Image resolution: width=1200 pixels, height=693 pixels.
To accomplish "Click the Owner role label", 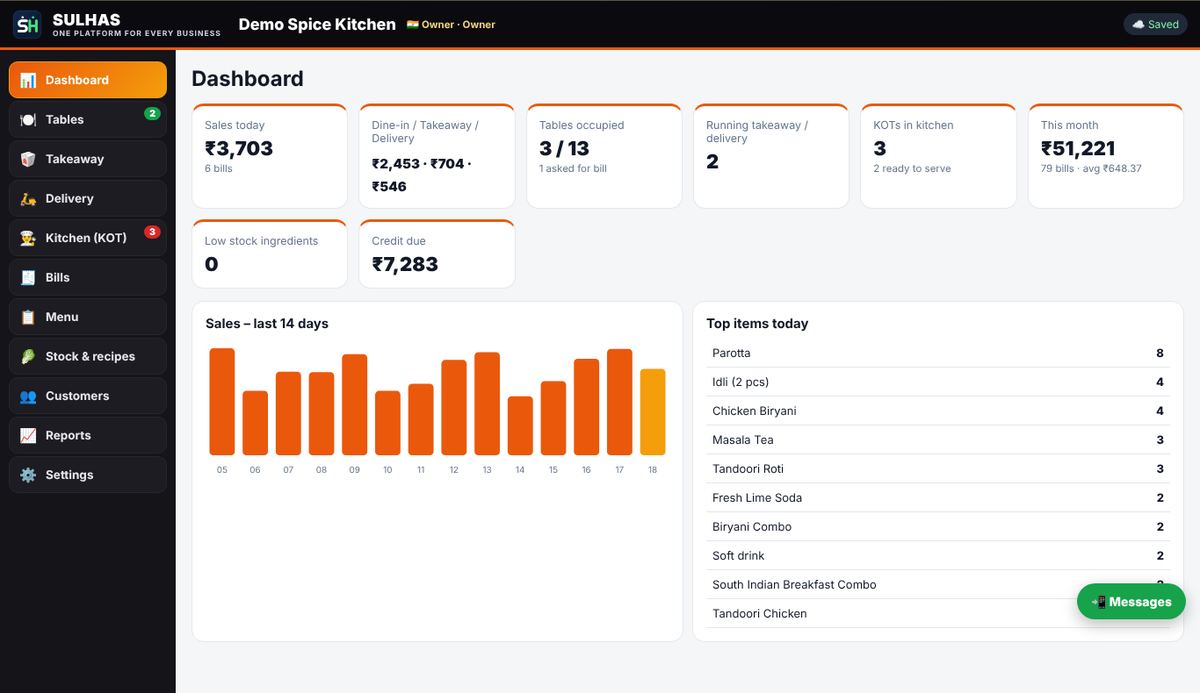I will [x=458, y=24].
